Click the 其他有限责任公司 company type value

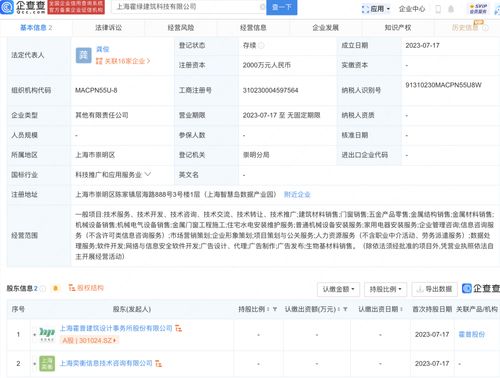pyautogui.click(x=102, y=115)
